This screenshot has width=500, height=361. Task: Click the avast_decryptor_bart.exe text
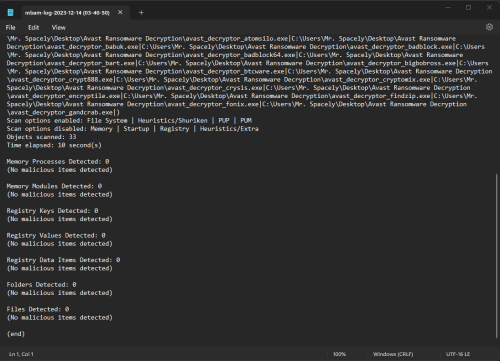[x=91, y=63]
